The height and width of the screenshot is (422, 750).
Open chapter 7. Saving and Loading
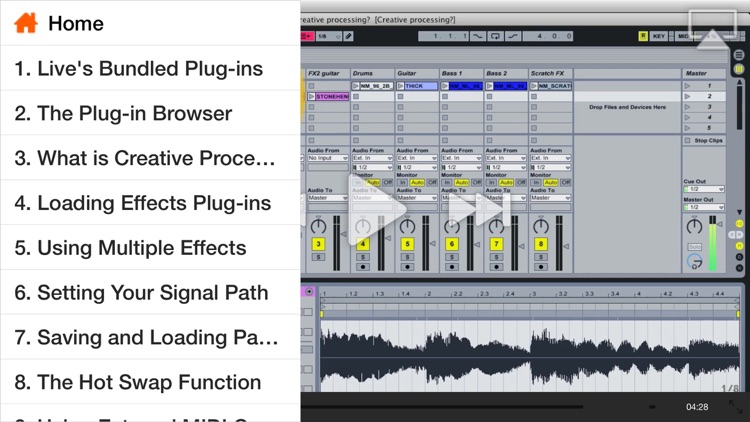[x=150, y=337]
